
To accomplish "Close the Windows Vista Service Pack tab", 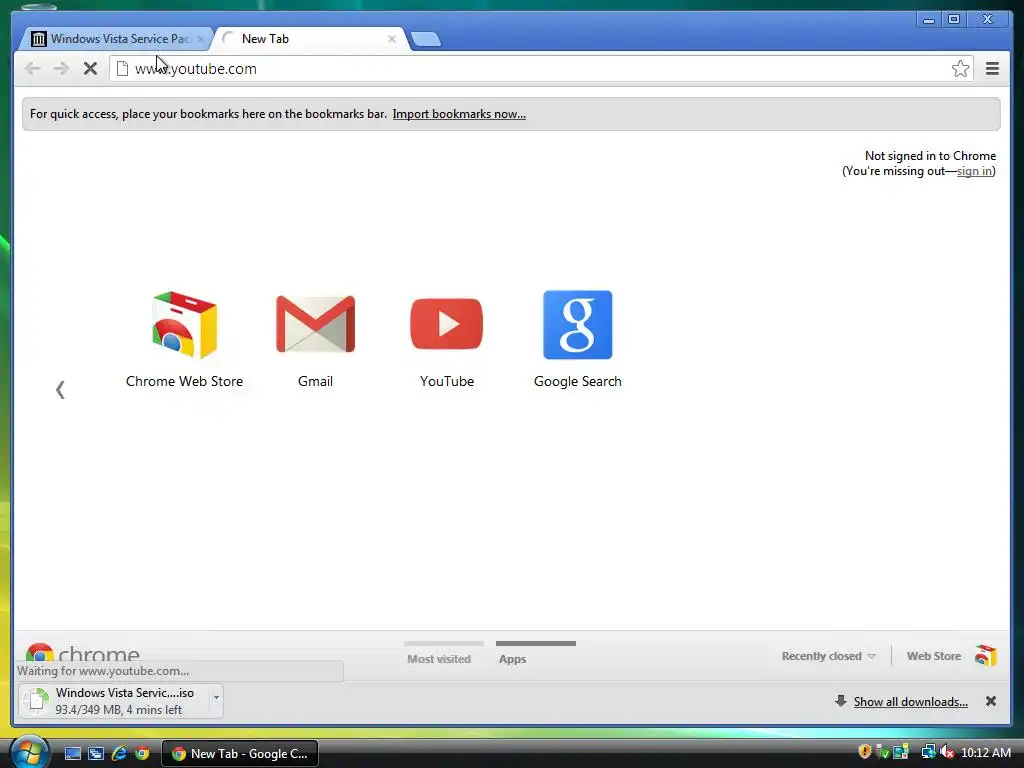I will pos(200,39).
